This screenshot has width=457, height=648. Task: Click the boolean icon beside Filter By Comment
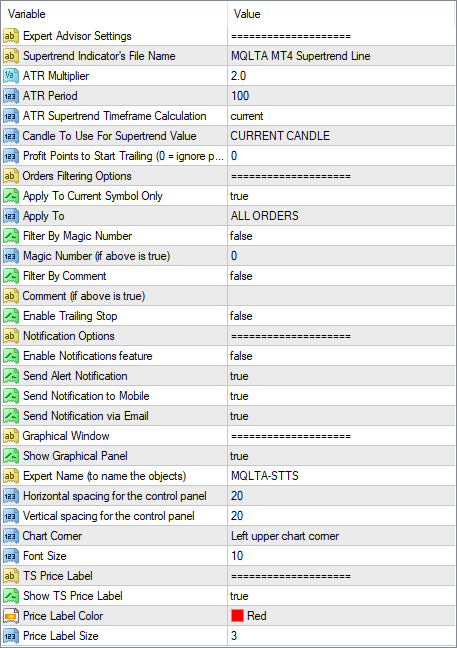pos(11,276)
